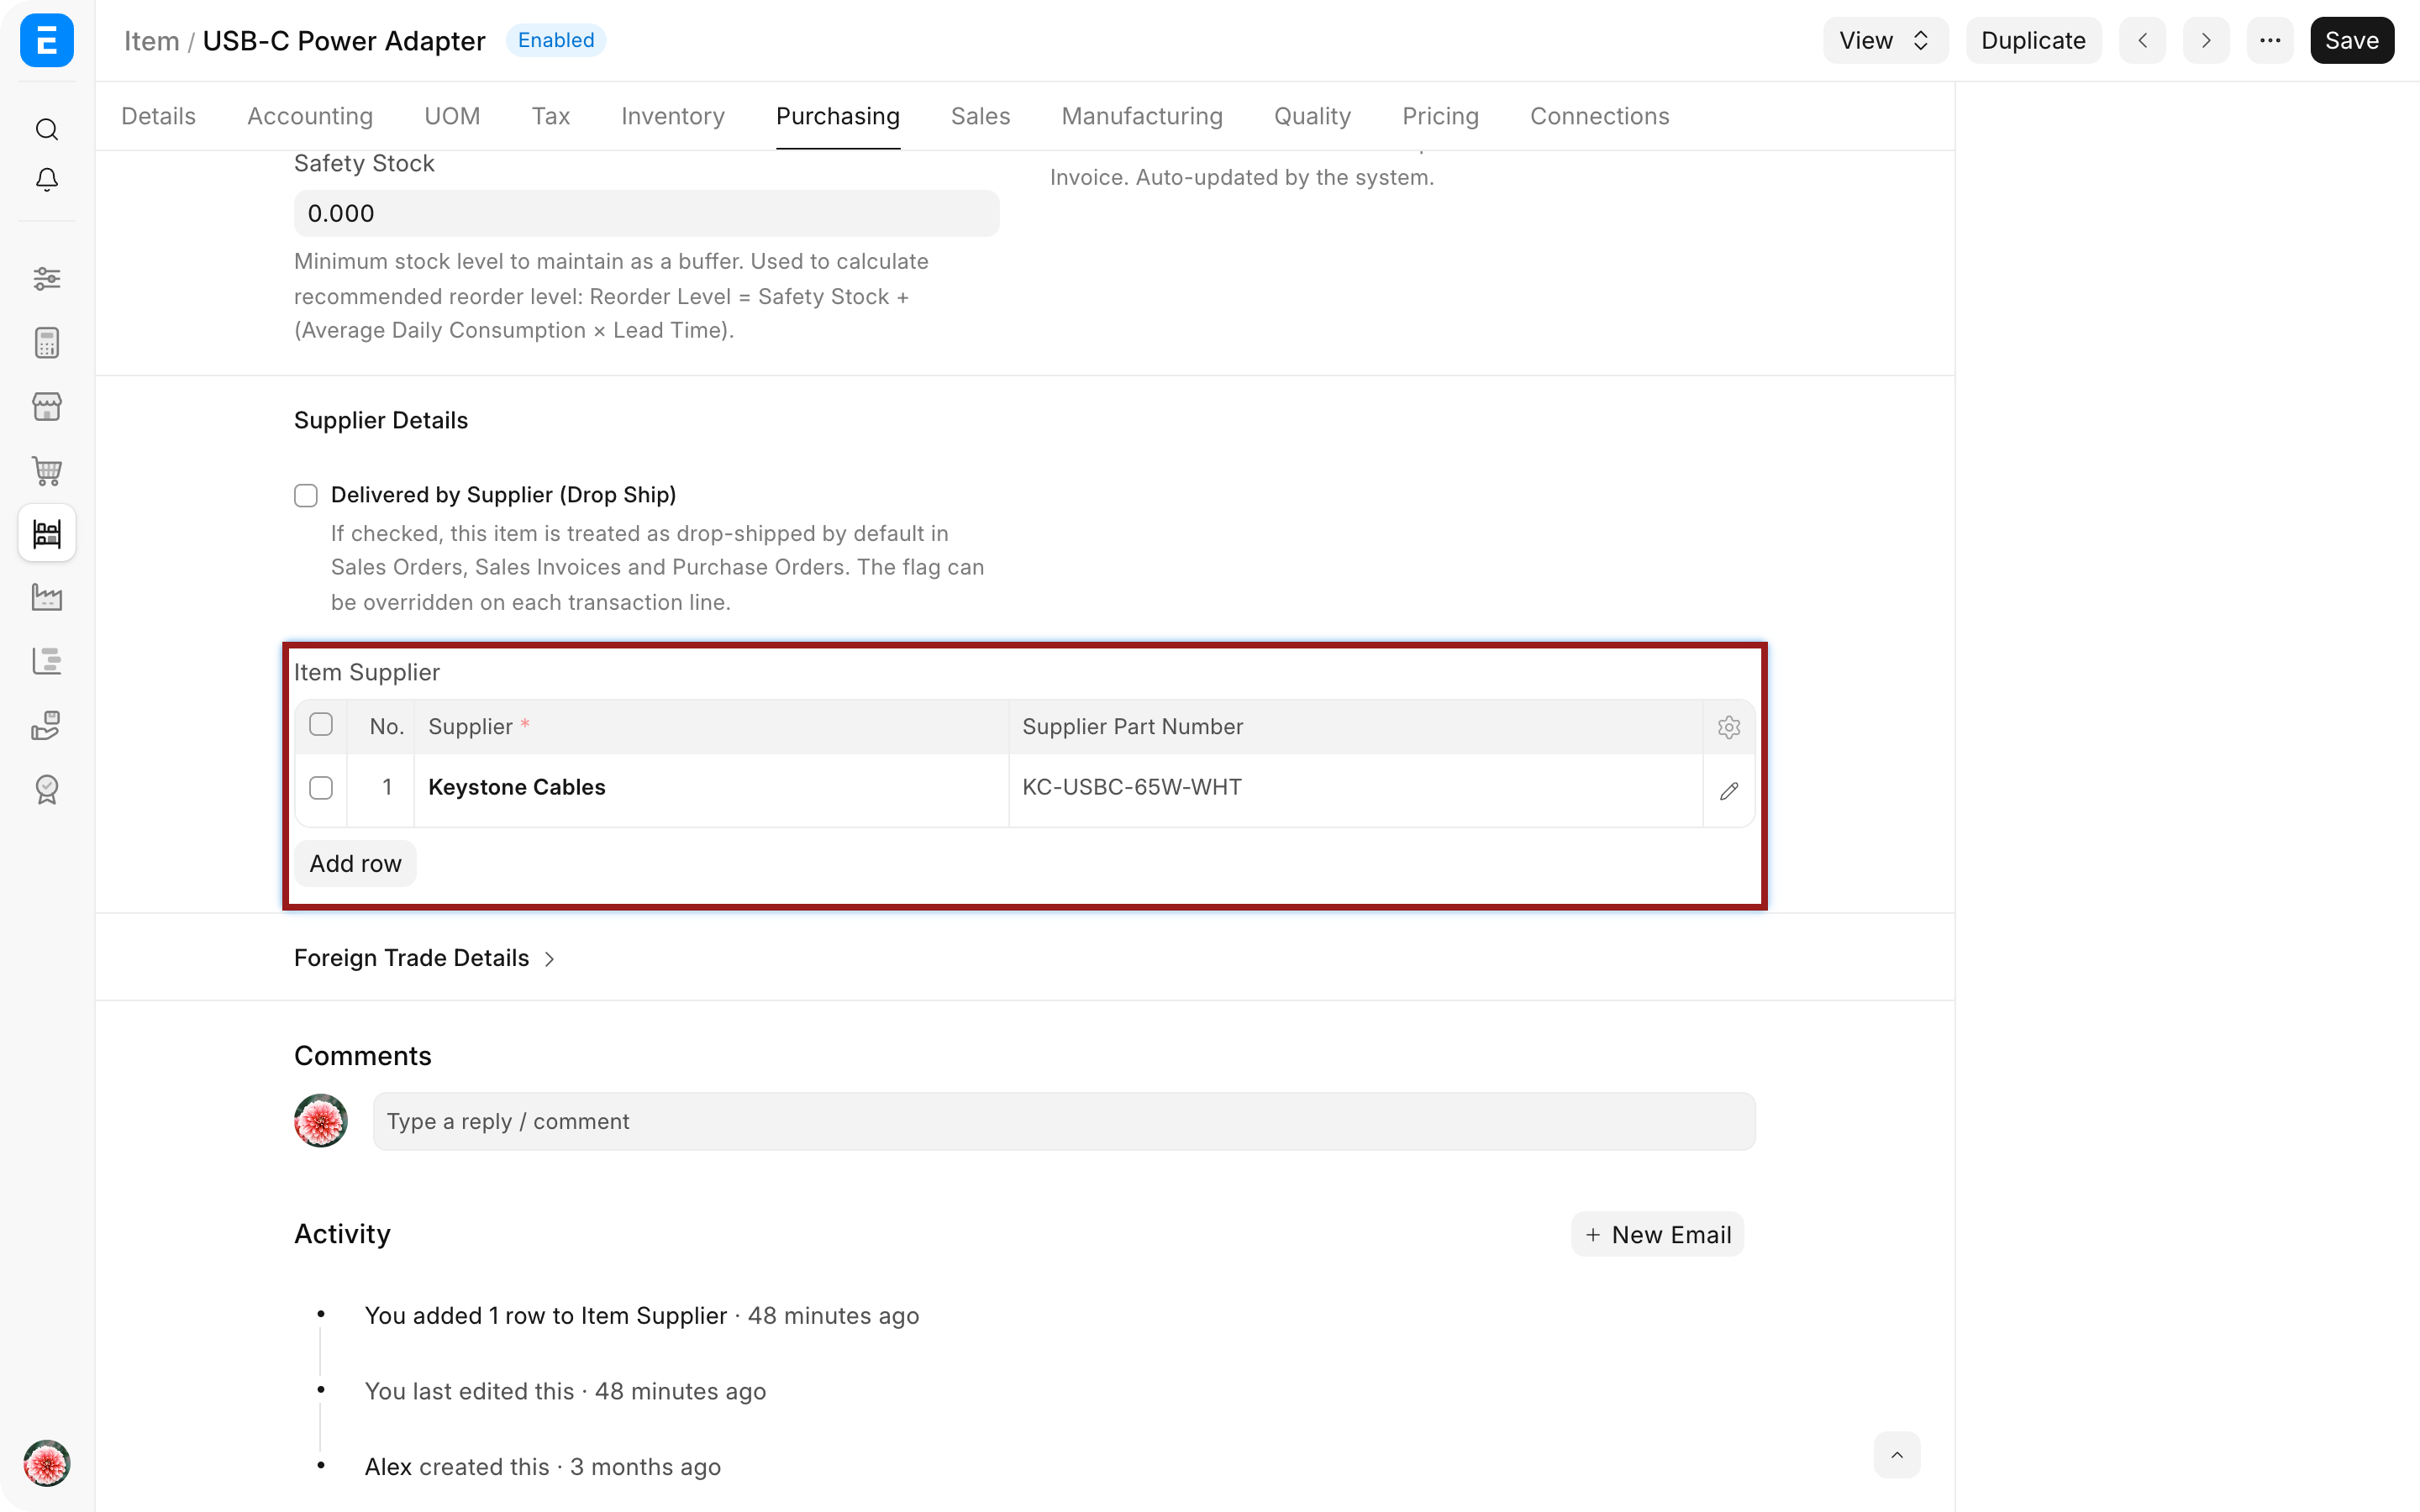Click the New Email button
The height and width of the screenshot is (1512, 2420).
(1658, 1235)
